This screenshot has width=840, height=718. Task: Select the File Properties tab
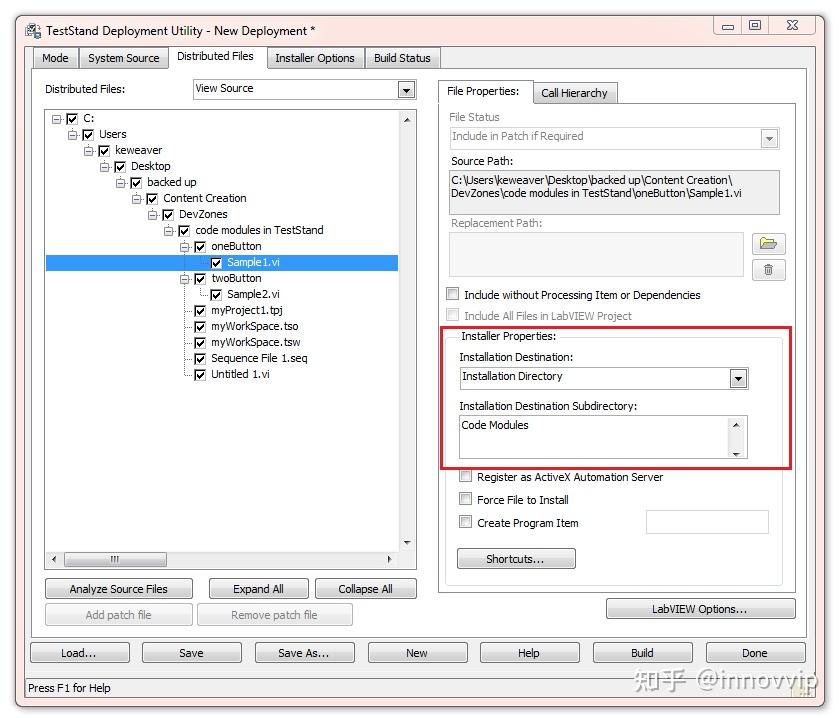pos(483,91)
